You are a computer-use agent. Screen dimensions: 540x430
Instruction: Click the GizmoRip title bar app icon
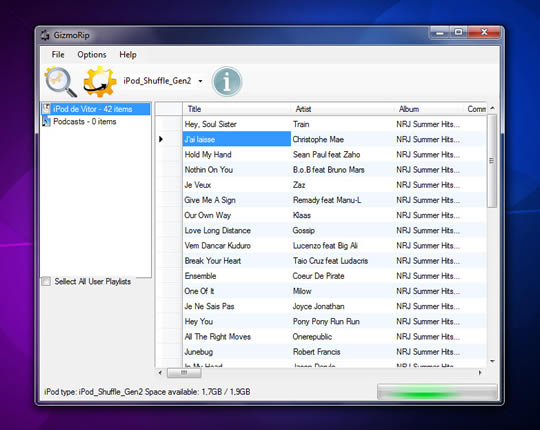45,35
